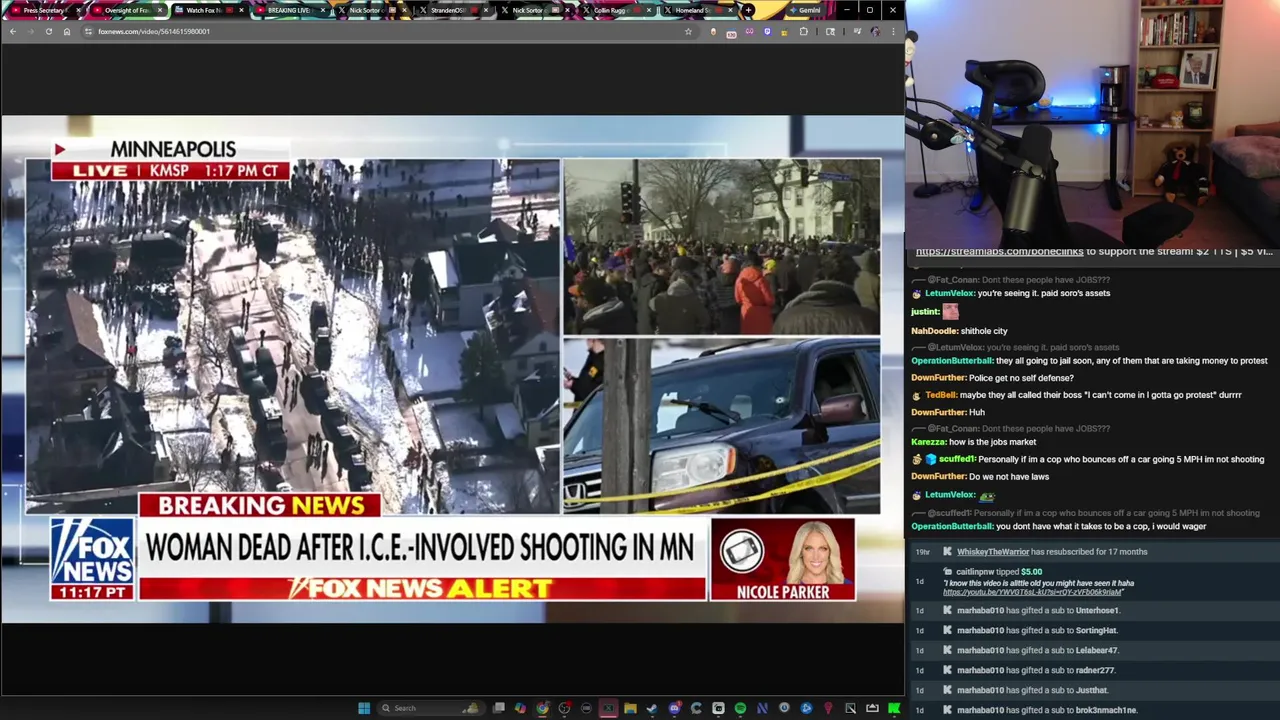This screenshot has height=720, width=1280.
Task: Open the browser profile avatar
Action: pos(875,31)
